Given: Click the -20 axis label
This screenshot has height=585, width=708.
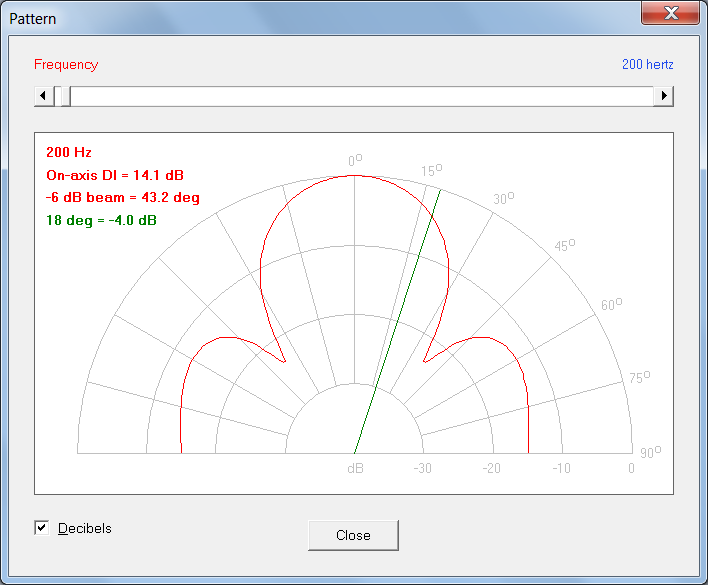Looking at the screenshot, I should 491,469.
